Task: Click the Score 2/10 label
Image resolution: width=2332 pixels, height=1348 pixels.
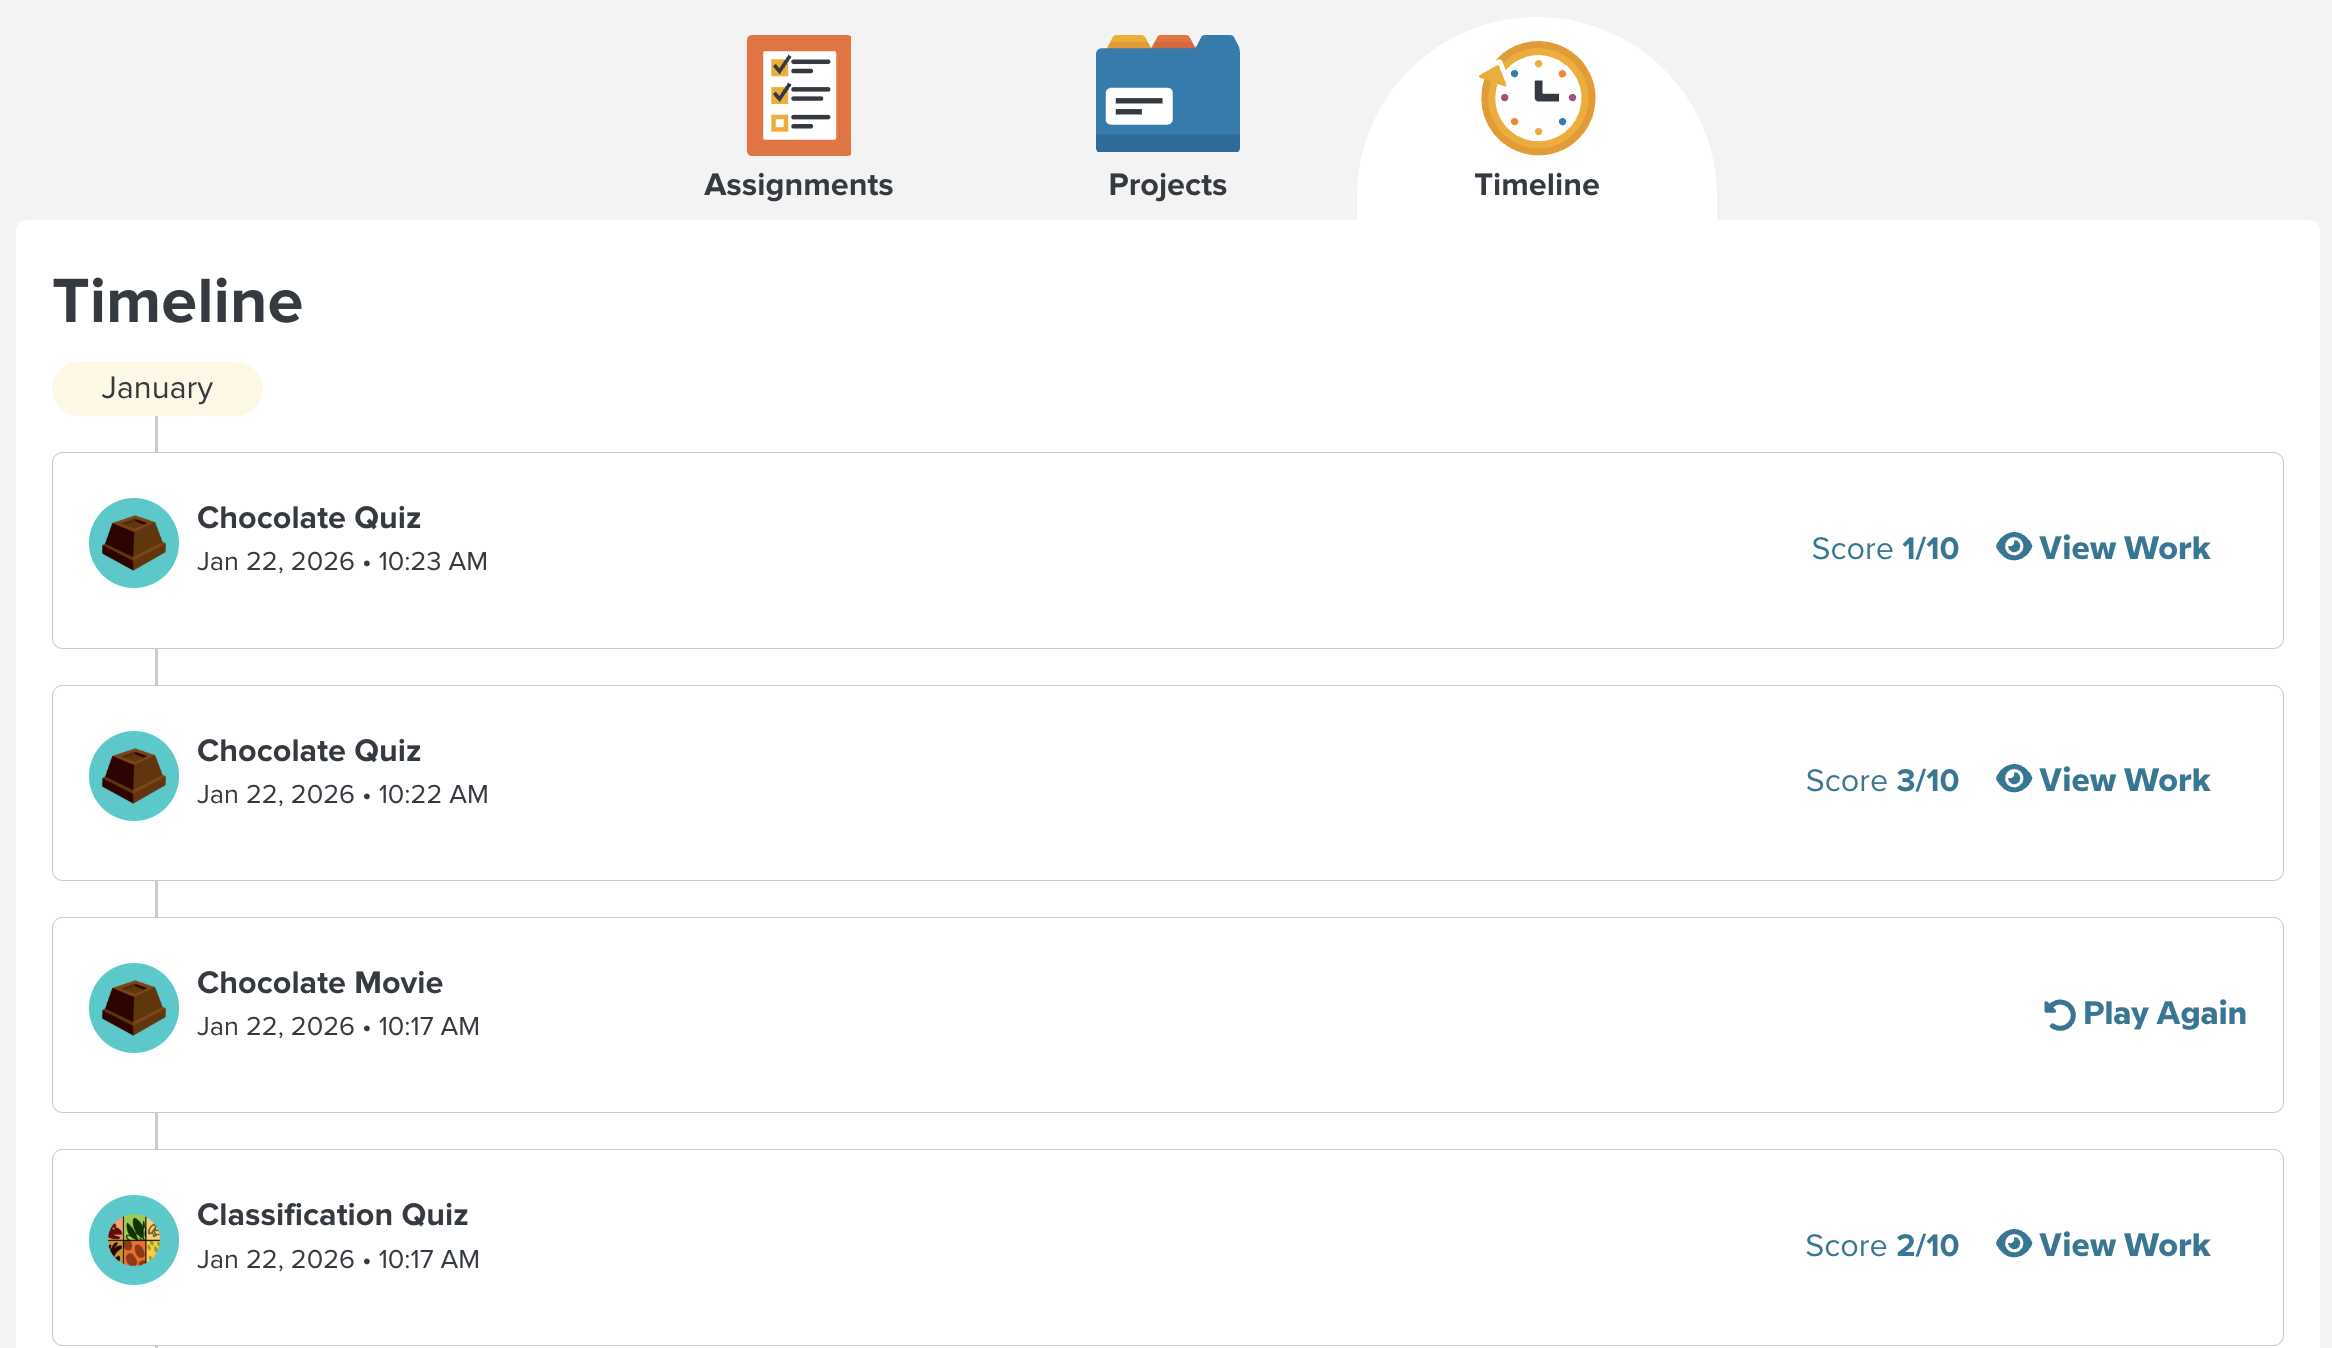Action: 1882,1245
